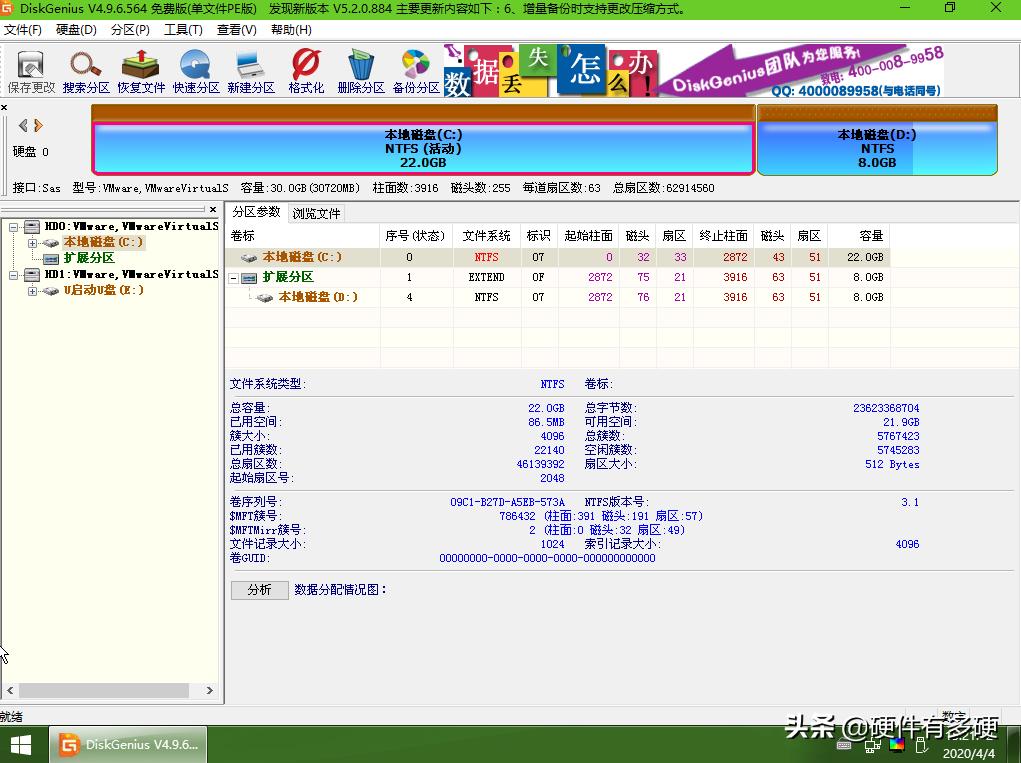Click the 删除分区 (Delete Partition) icon
Screen dimensions: 1021x763
[360, 70]
